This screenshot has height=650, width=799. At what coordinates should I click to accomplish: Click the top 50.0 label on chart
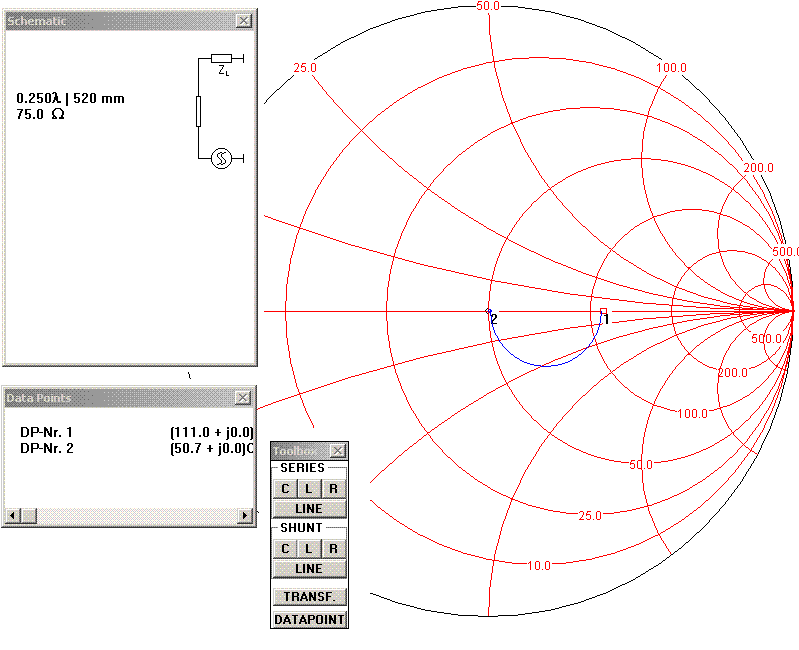point(488,6)
